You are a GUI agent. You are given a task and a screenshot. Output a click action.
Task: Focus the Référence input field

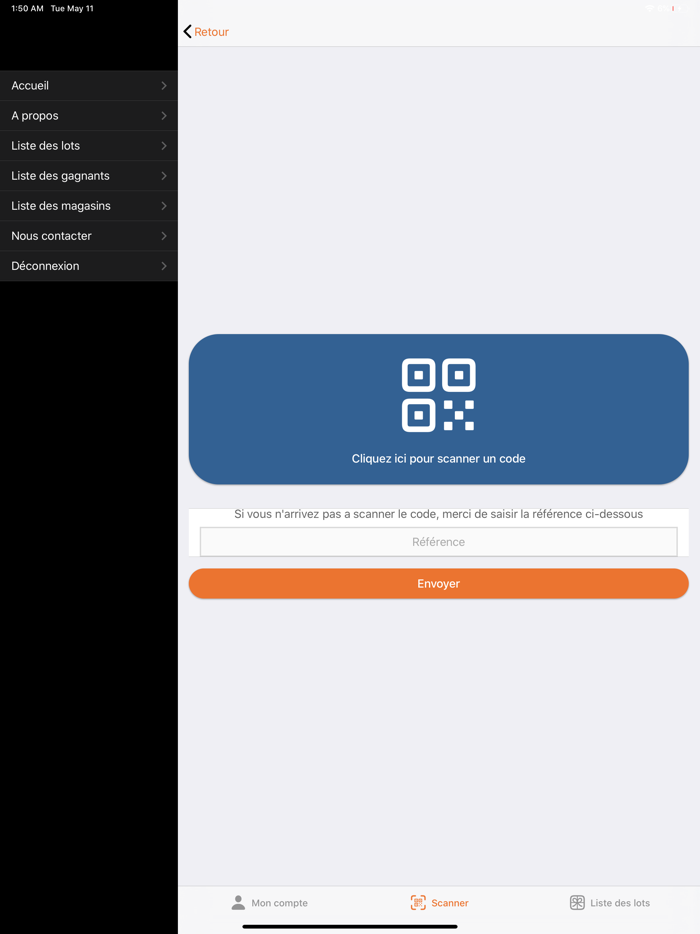pos(438,542)
